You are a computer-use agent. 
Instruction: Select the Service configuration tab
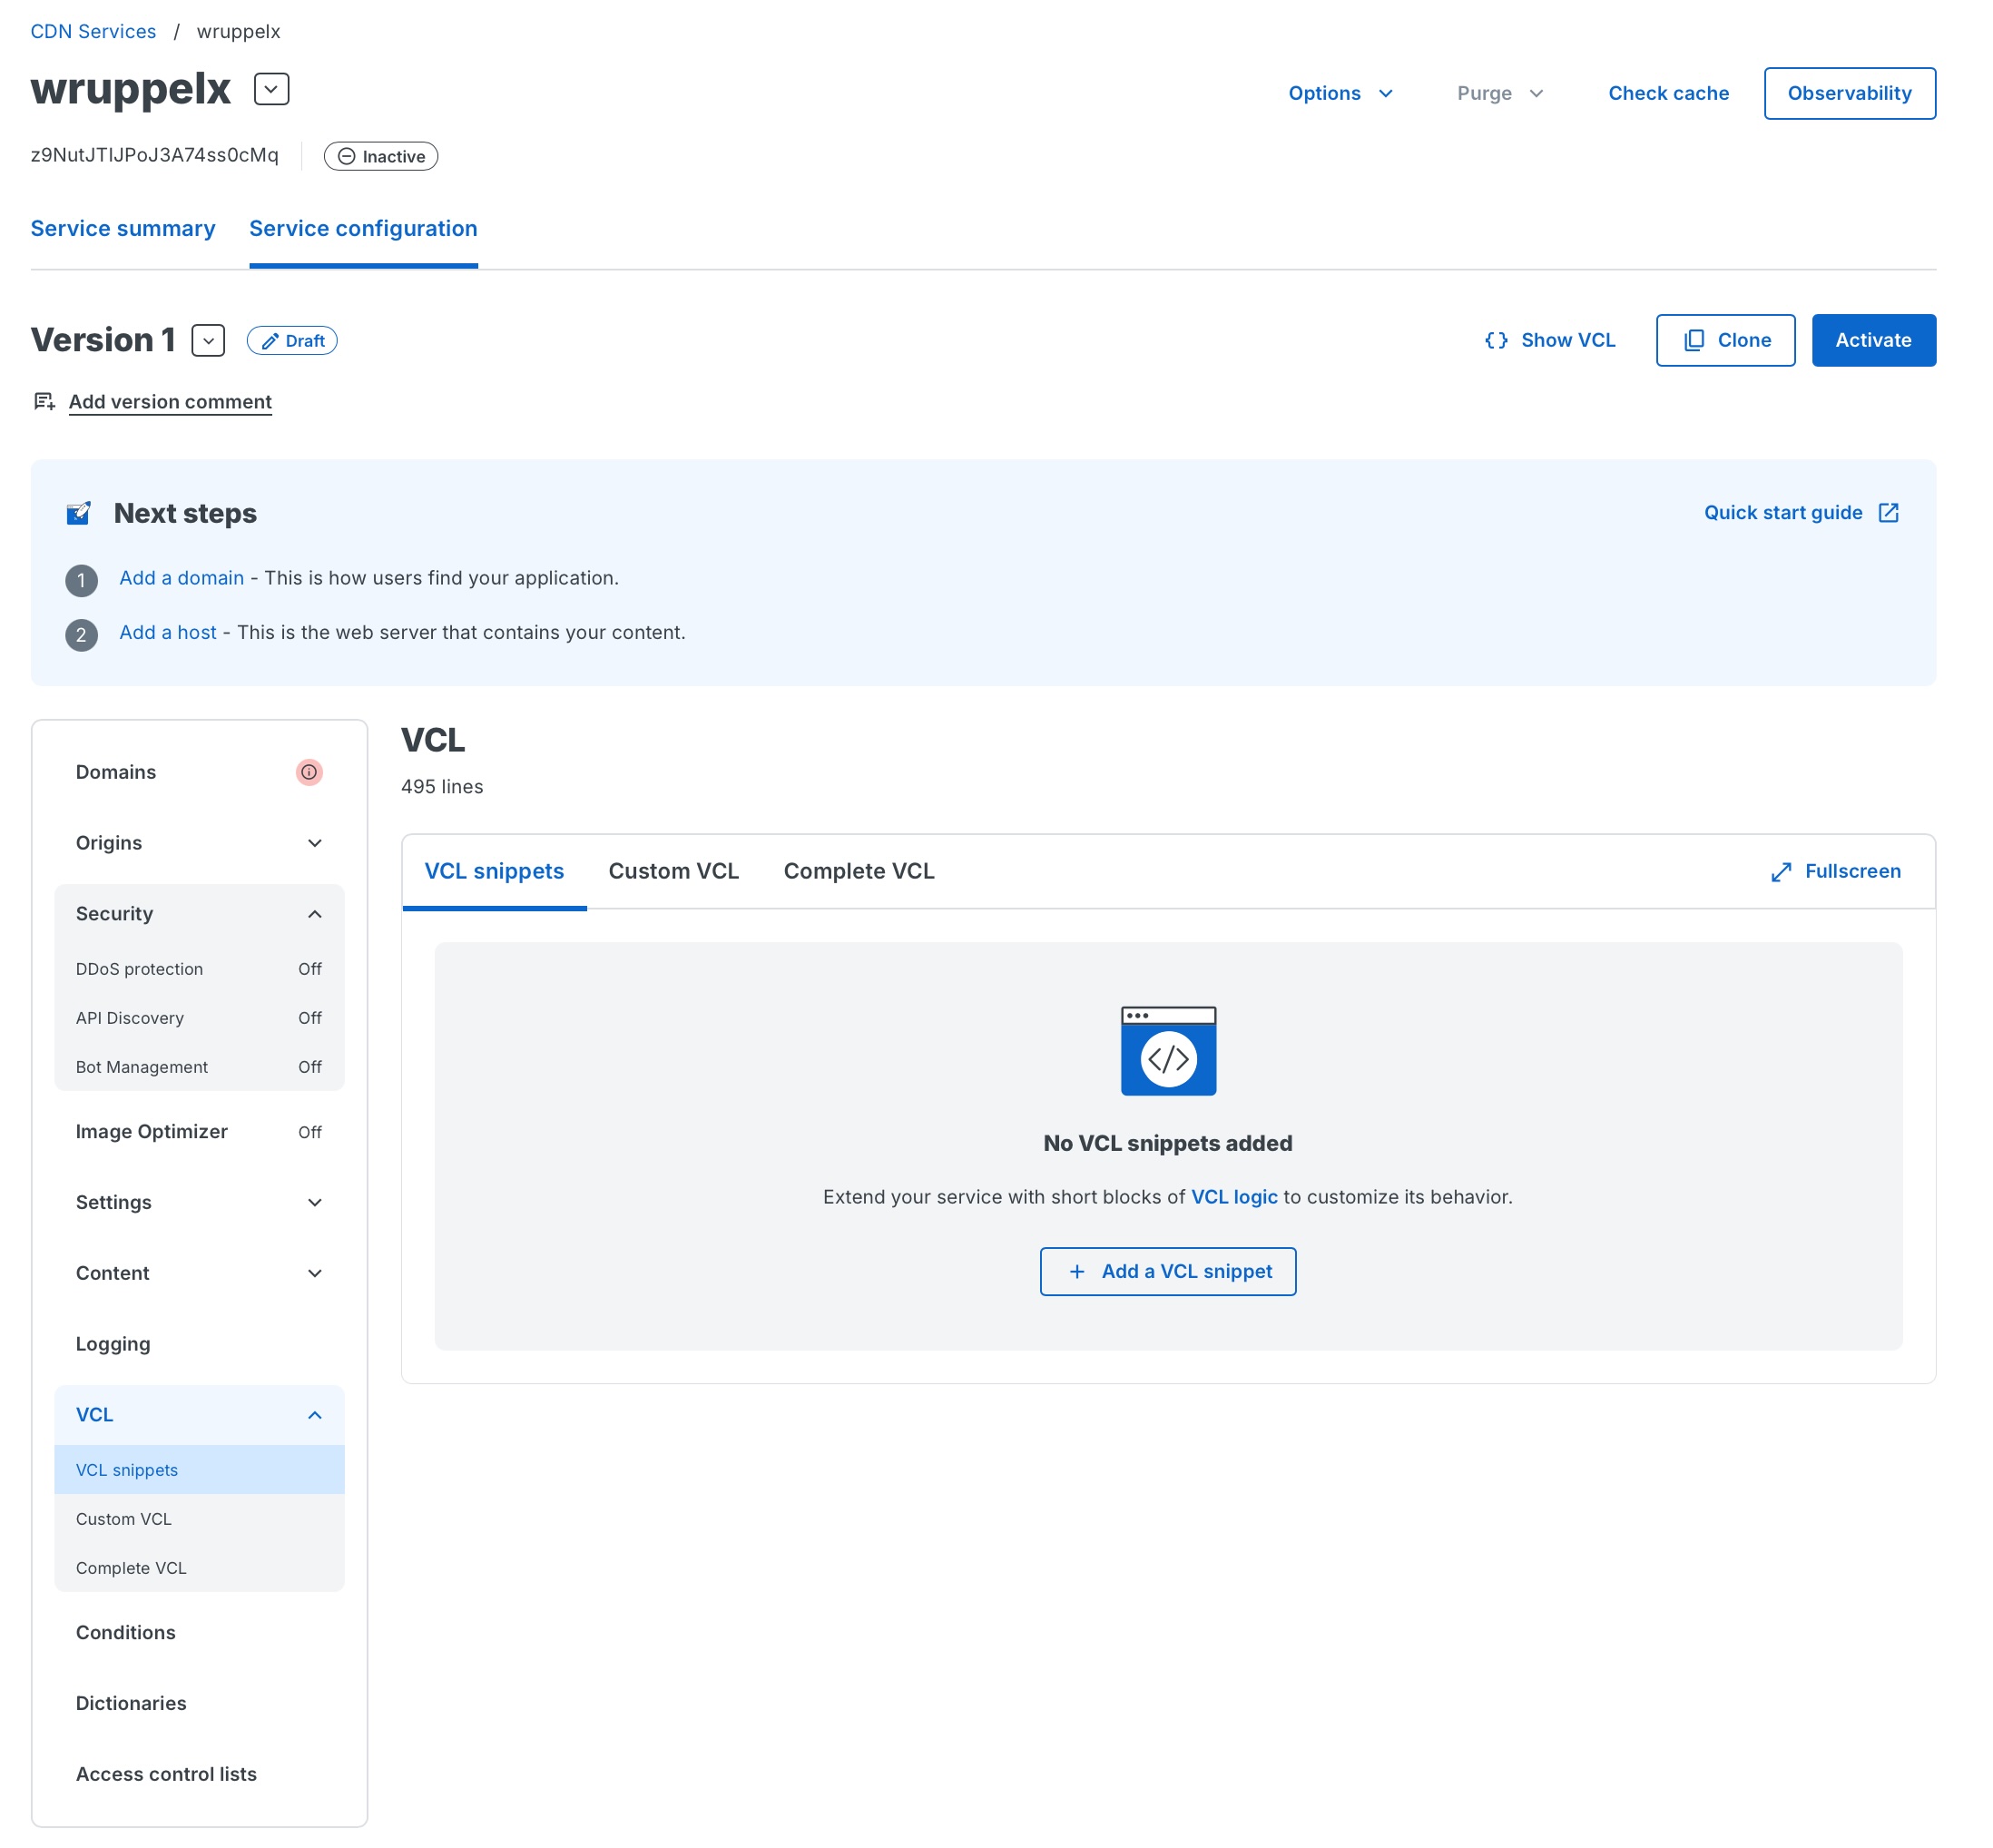click(363, 228)
